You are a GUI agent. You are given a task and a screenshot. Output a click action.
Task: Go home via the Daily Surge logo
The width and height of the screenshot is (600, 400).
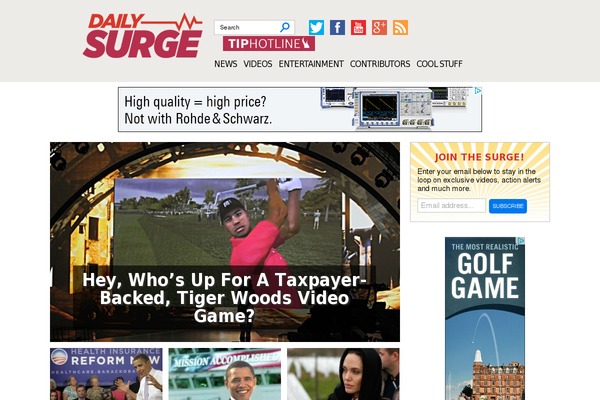(x=142, y=36)
